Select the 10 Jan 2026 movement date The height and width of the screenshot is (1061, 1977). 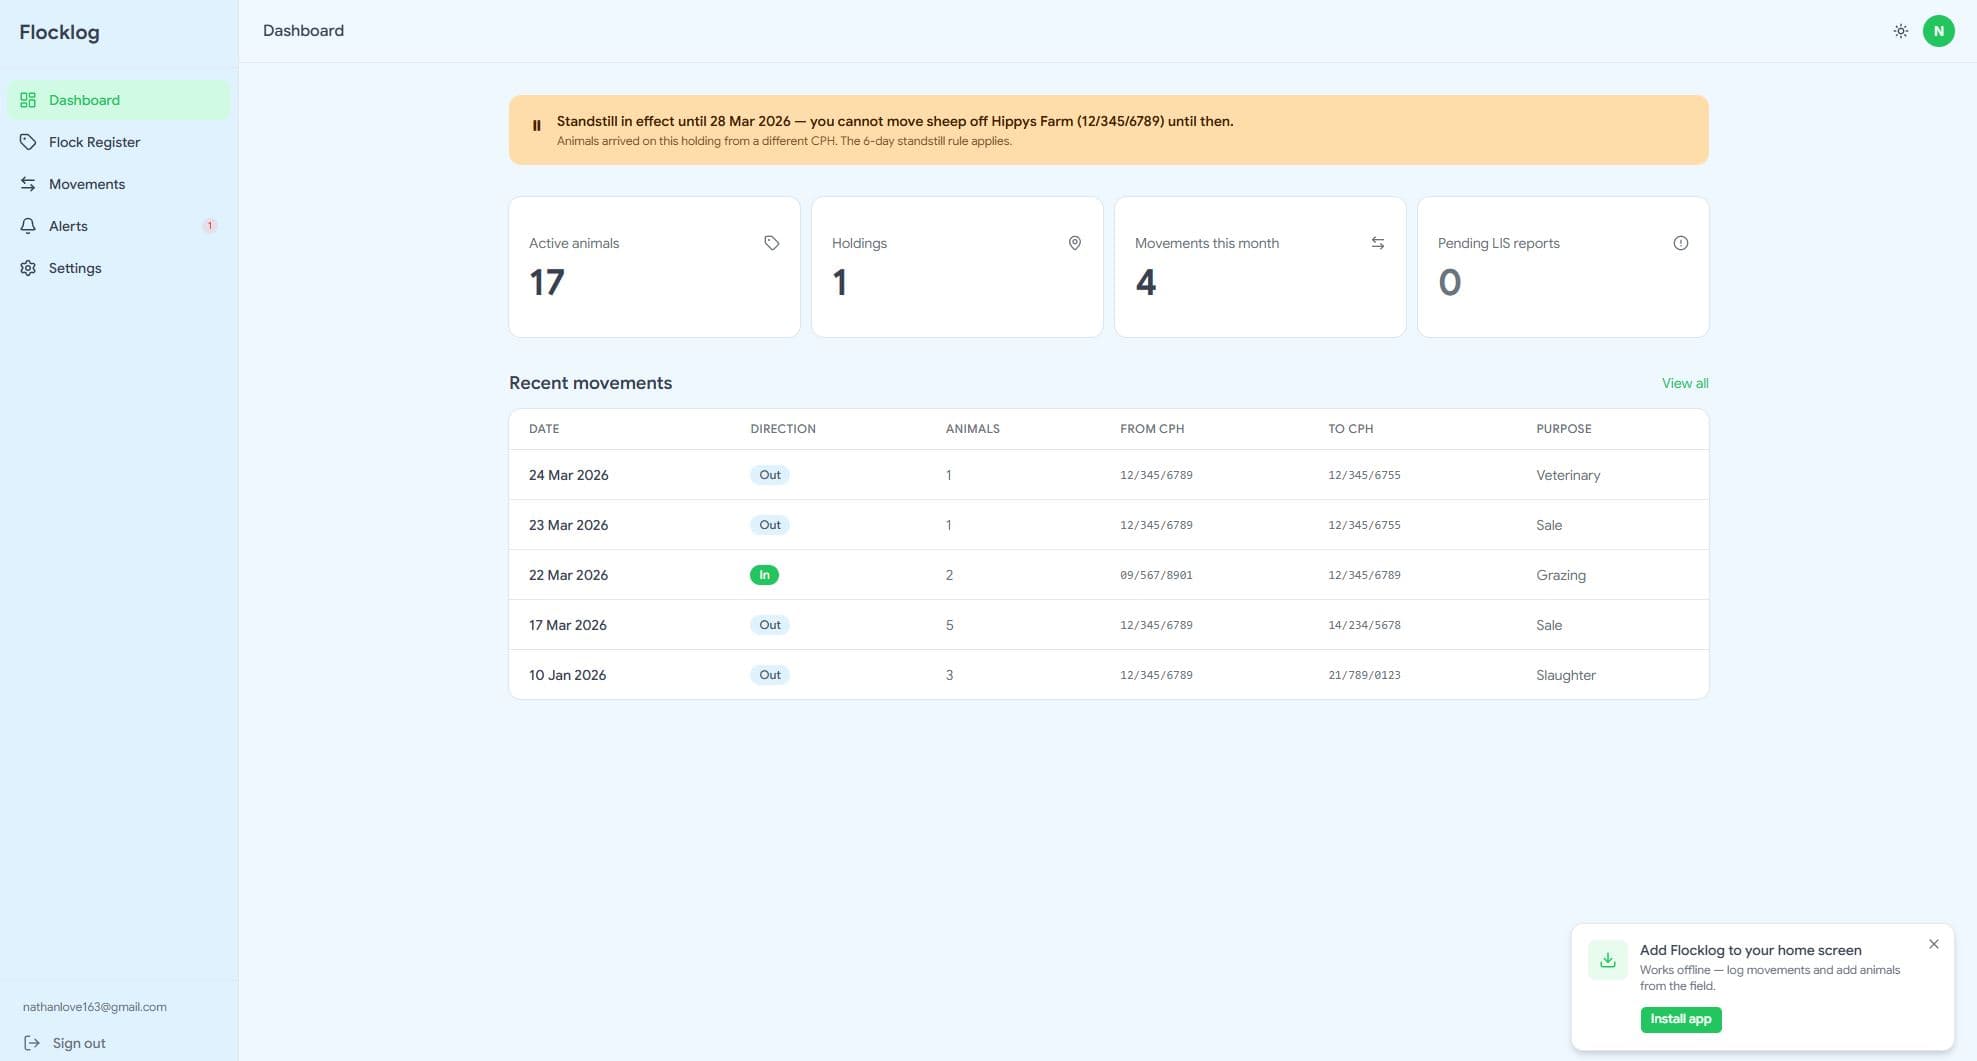tap(568, 675)
